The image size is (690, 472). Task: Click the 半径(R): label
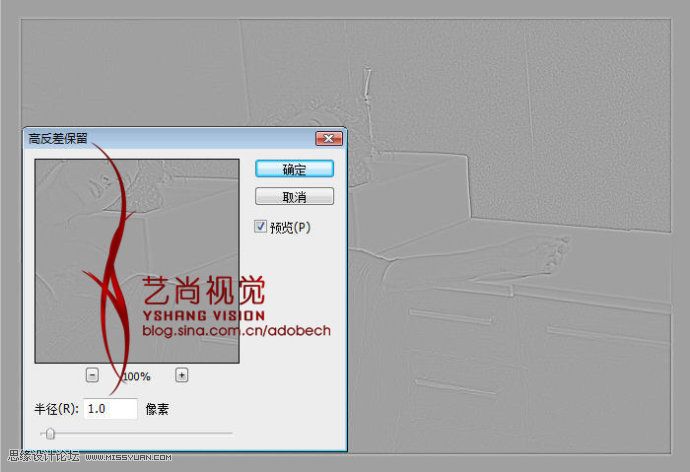click(x=57, y=409)
